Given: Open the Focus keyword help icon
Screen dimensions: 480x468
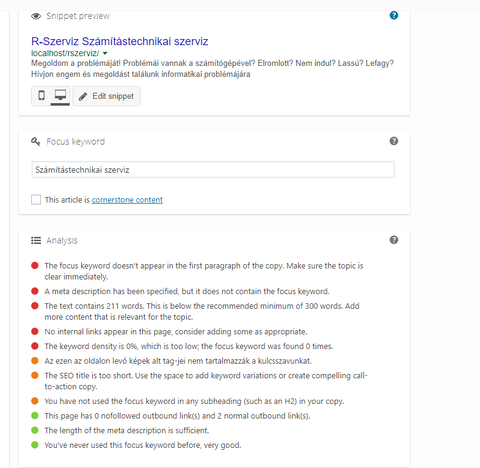Looking at the screenshot, I should (394, 141).
